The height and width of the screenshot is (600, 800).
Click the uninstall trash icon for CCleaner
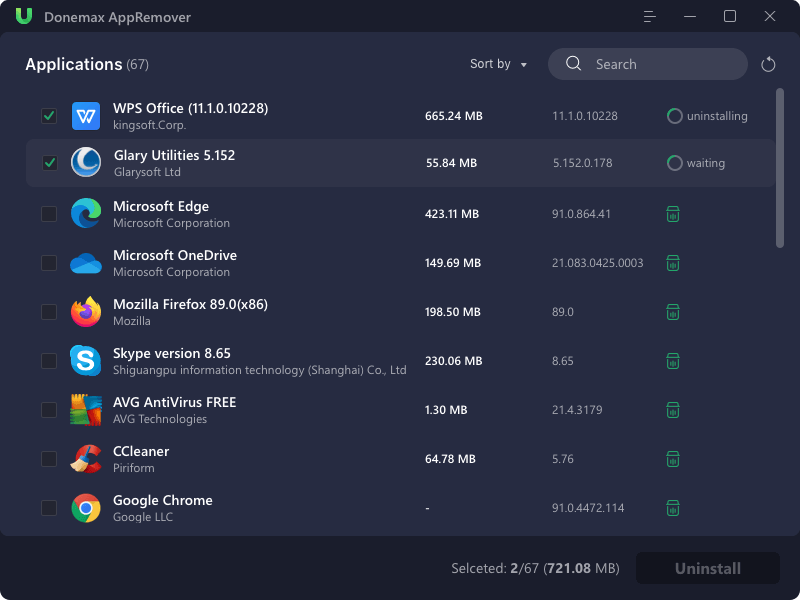coord(674,459)
